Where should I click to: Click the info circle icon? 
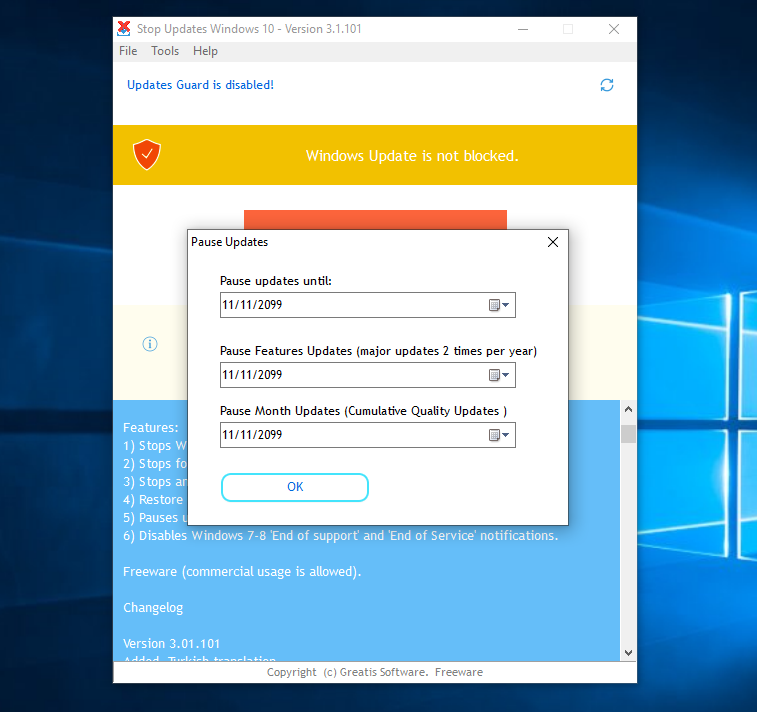coord(150,344)
